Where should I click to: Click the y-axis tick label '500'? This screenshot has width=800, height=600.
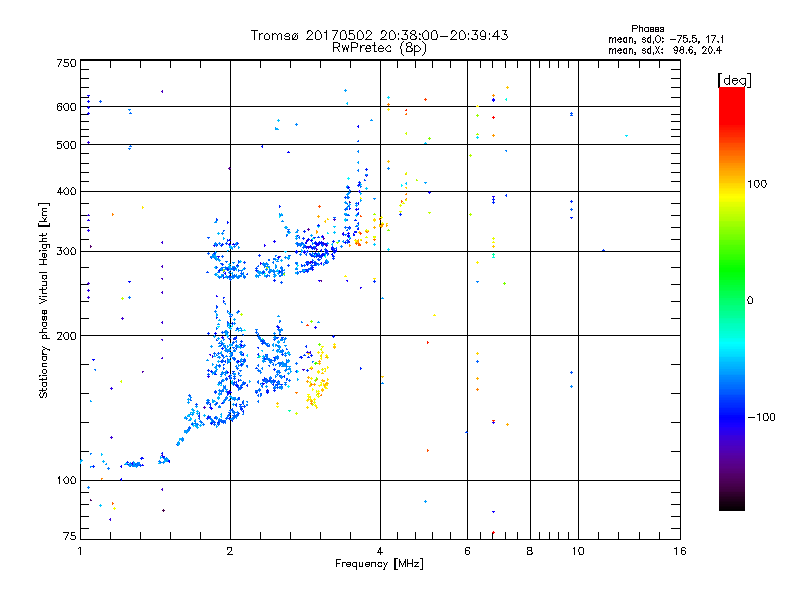pos(66,145)
